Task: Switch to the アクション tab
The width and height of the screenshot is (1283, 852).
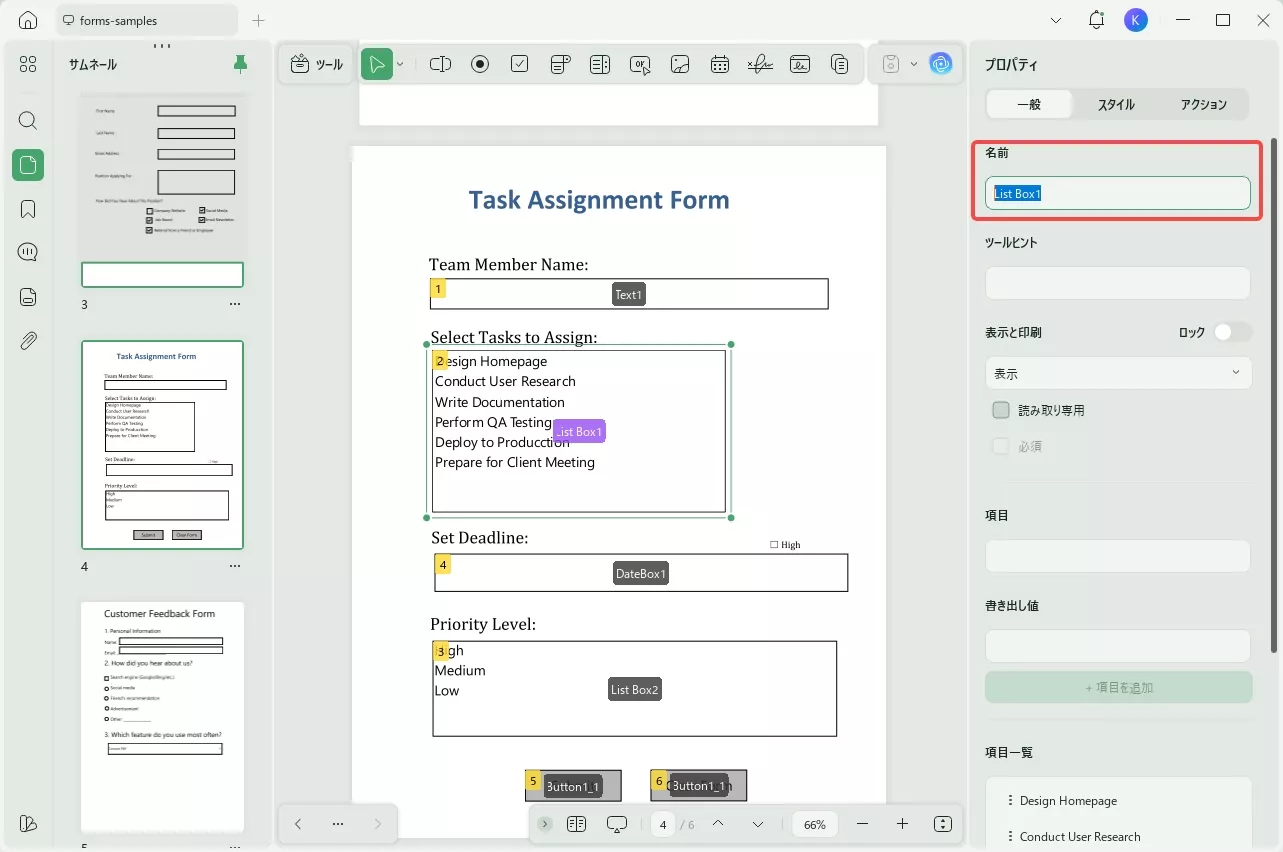Action: (x=1203, y=104)
